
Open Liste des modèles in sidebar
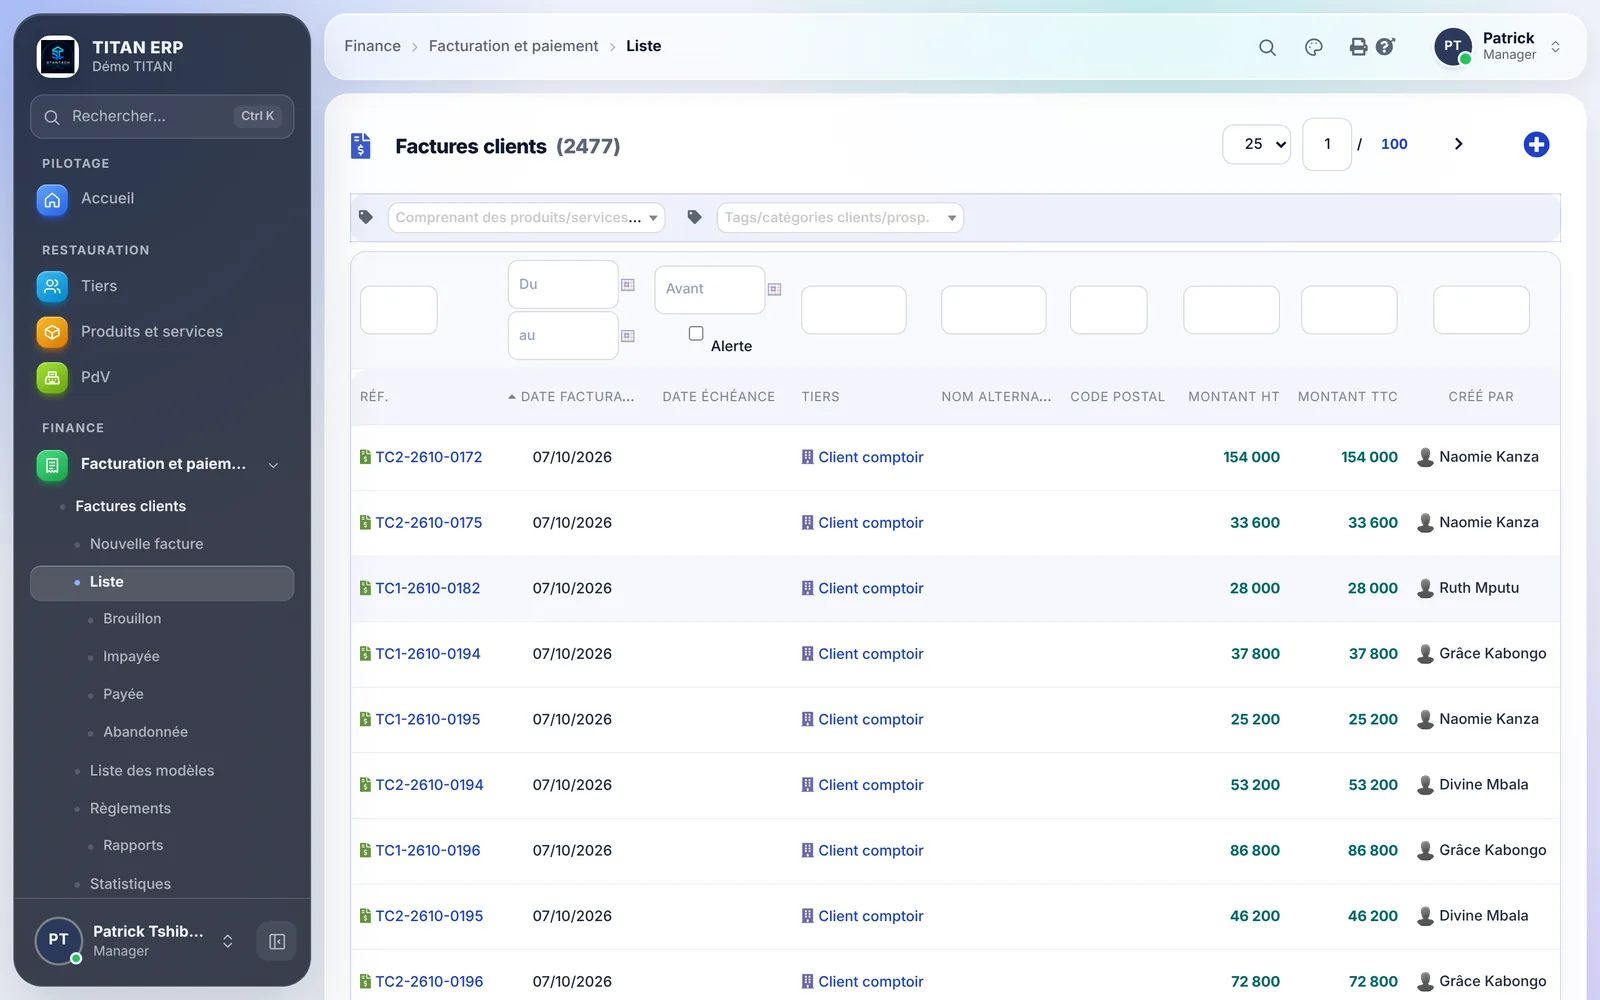152,771
